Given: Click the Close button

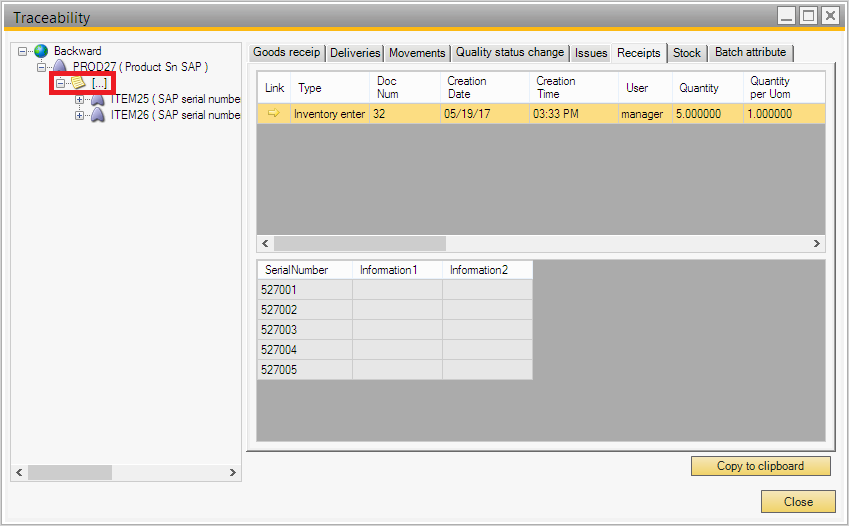Looking at the screenshot, I should pyautogui.click(x=797, y=501).
